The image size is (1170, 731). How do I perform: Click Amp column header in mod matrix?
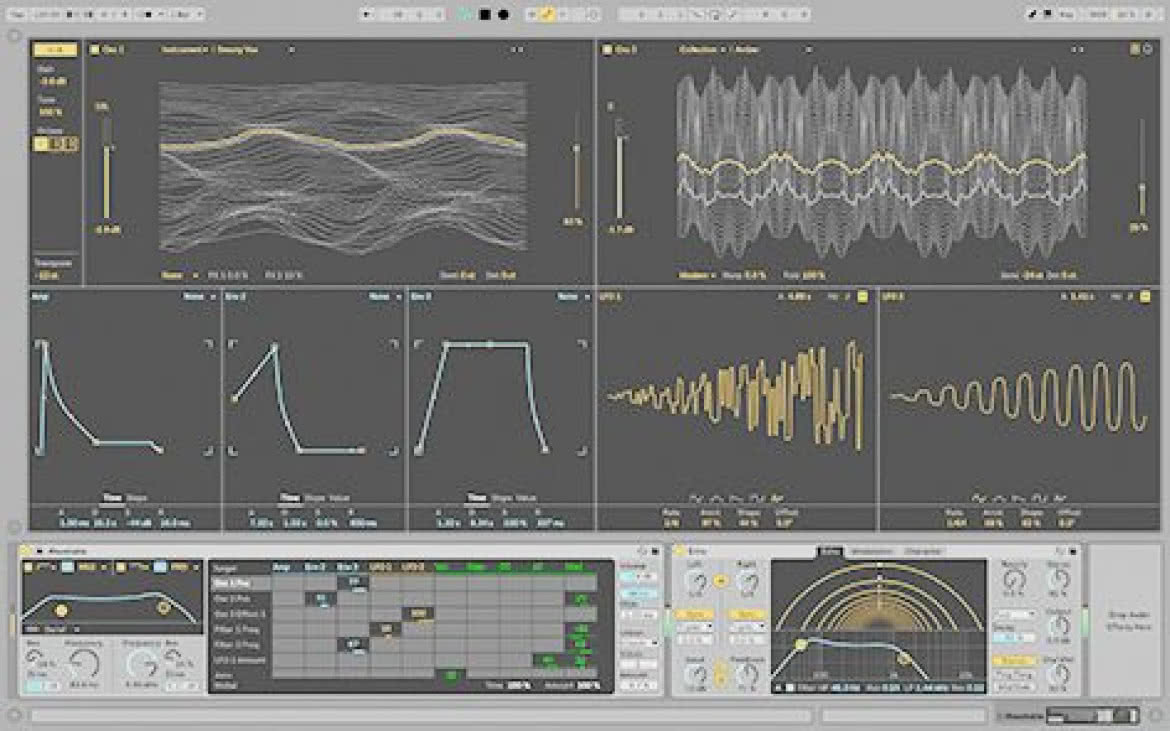tap(281, 568)
